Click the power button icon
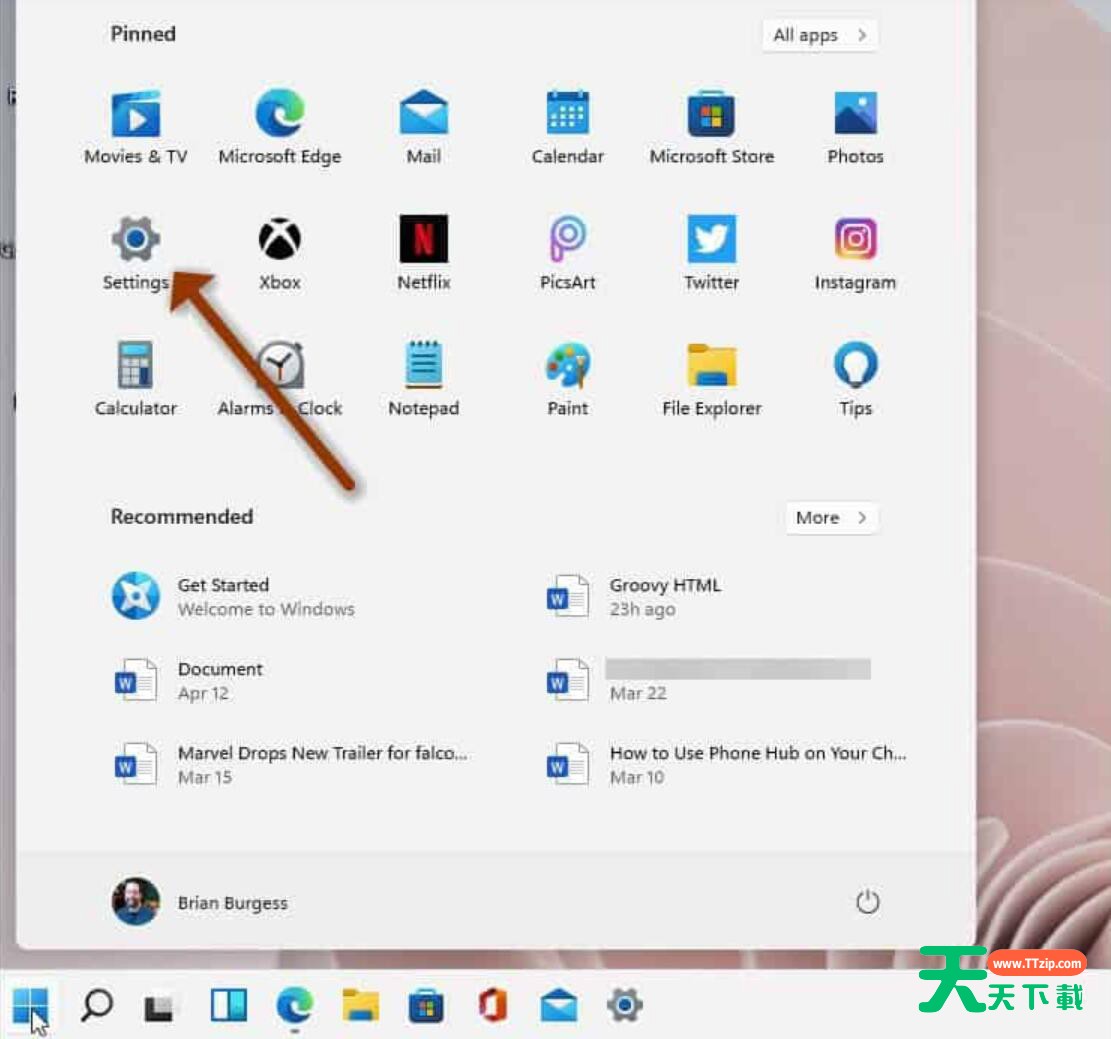The image size is (1111, 1039). (867, 902)
